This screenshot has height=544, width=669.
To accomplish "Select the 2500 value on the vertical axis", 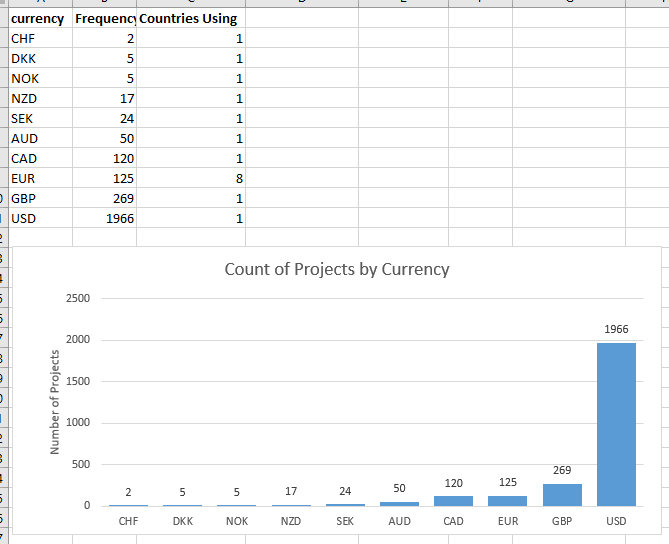I will 79,299.
